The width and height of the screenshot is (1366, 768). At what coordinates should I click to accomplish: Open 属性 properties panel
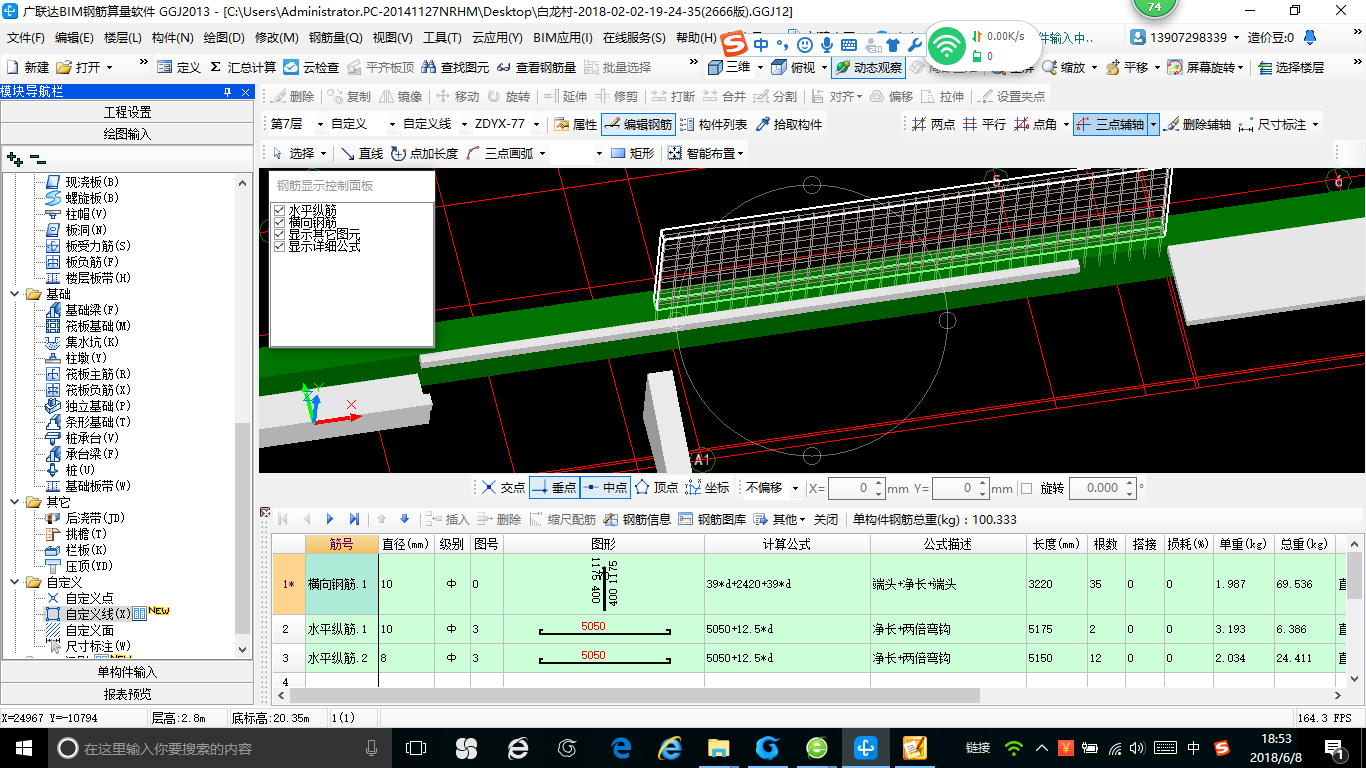click(x=575, y=124)
